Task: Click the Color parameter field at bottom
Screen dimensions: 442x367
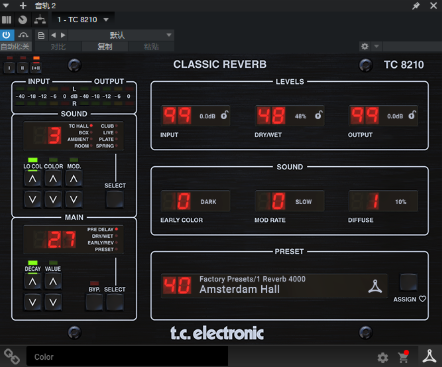Action: tap(127, 357)
